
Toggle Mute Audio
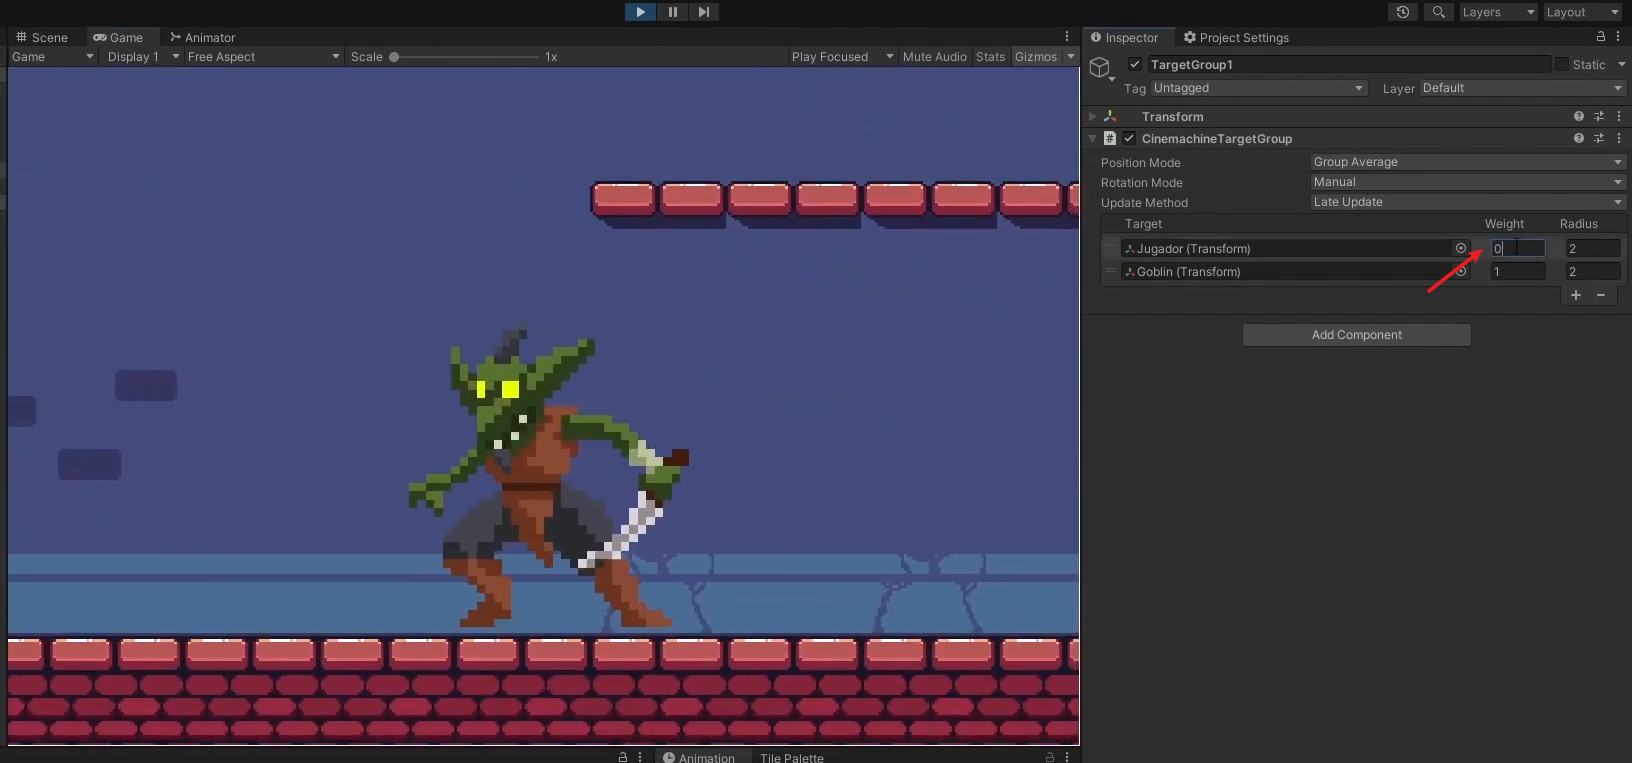tap(935, 57)
